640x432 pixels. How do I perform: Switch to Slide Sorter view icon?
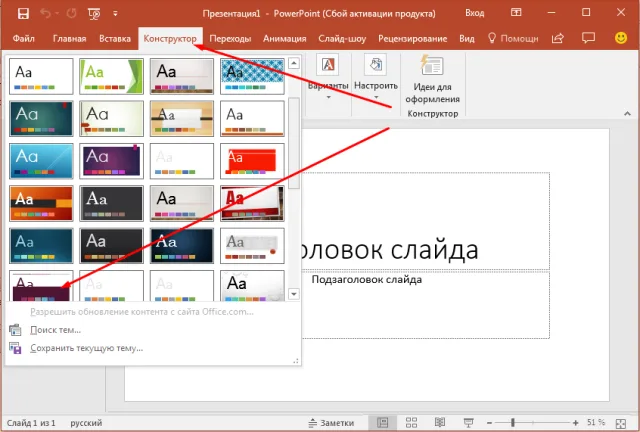[411, 423]
